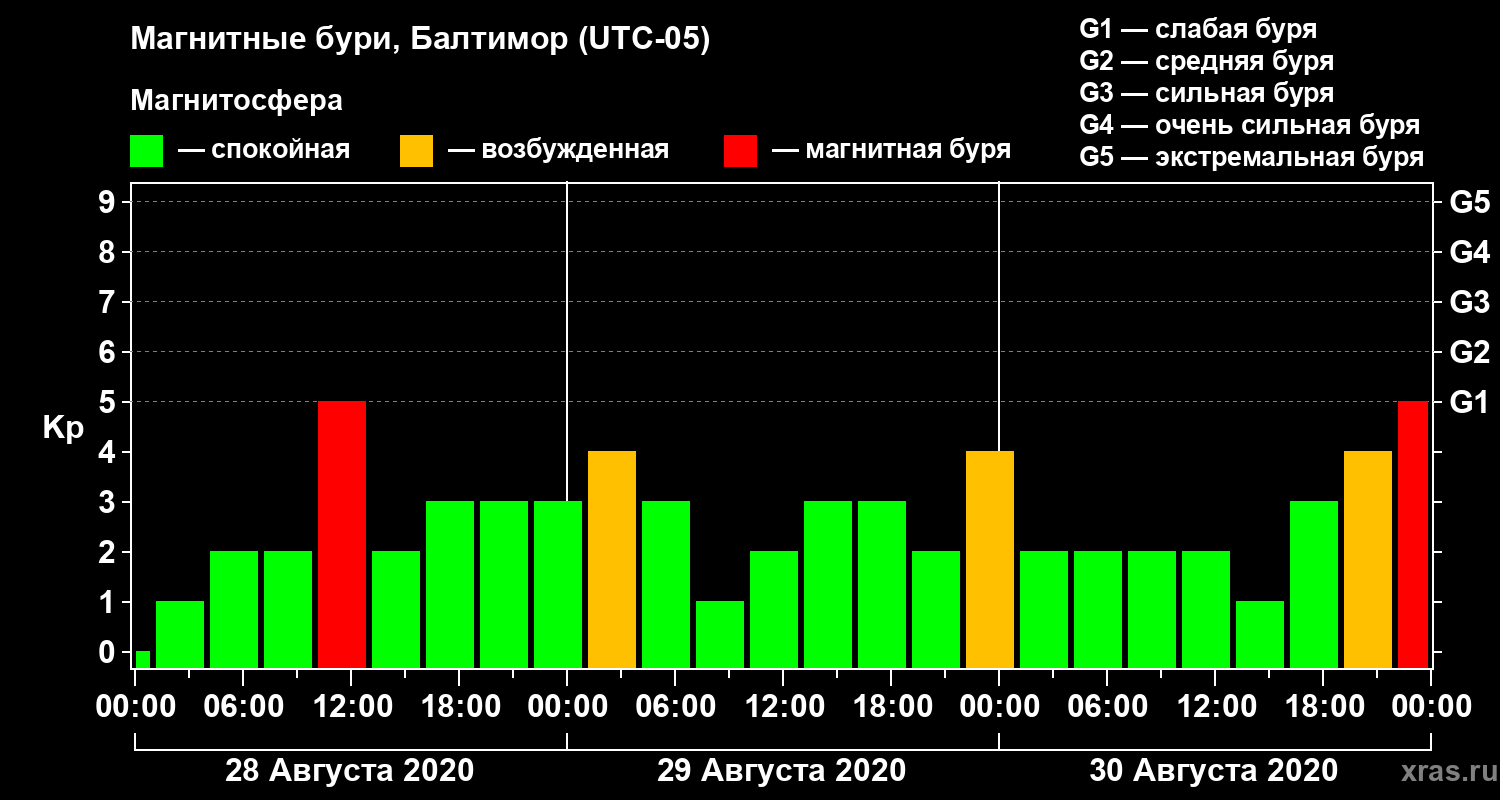Screen dimensions: 1500x800
Task: Click the '30 Августа 2020' date label
Action: (1214, 771)
